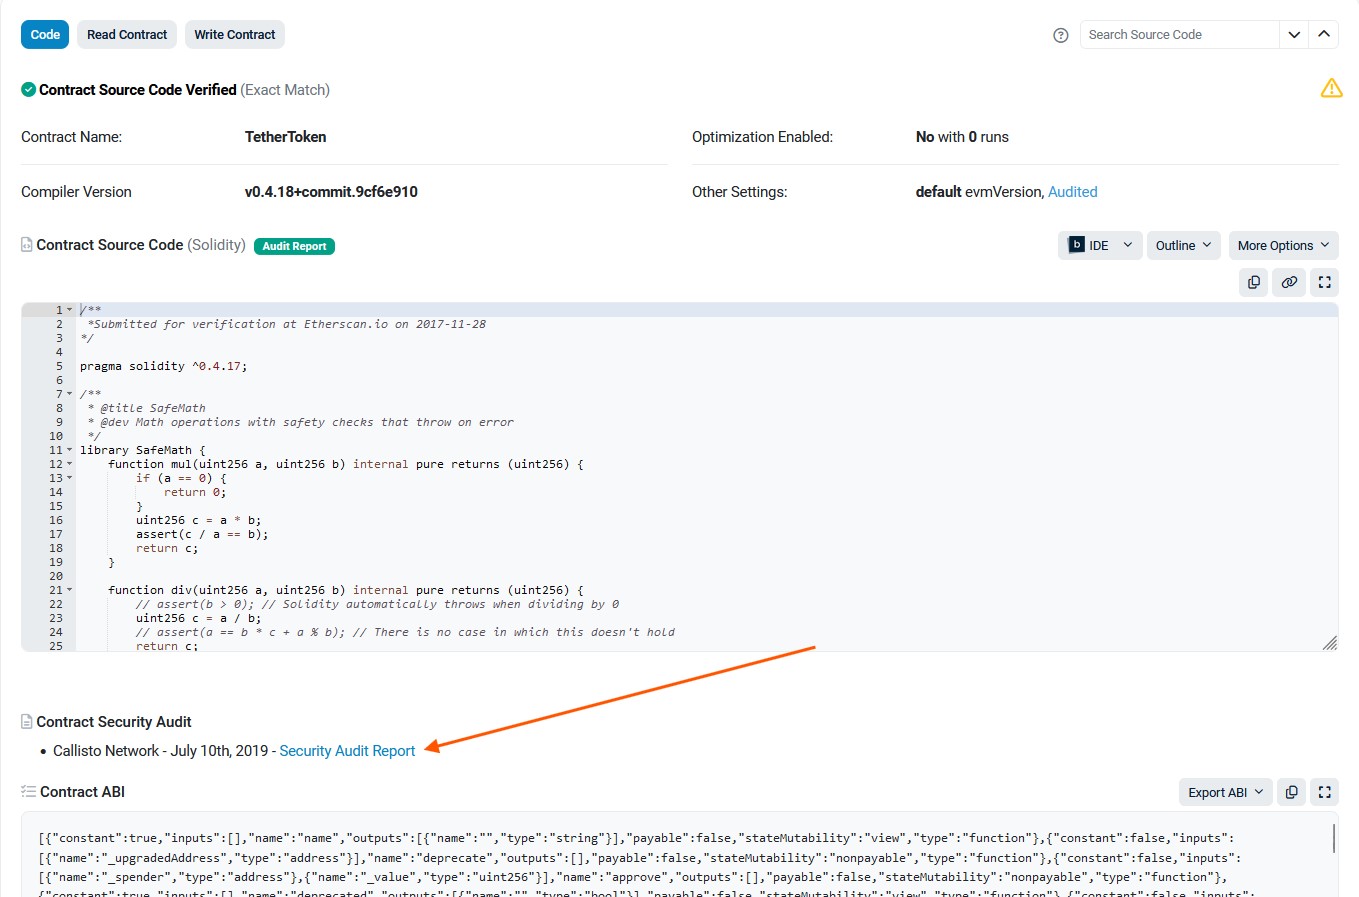1359x897 pixels.
Task: Switch to the Read Contract tab
Action: click(127, 34)
